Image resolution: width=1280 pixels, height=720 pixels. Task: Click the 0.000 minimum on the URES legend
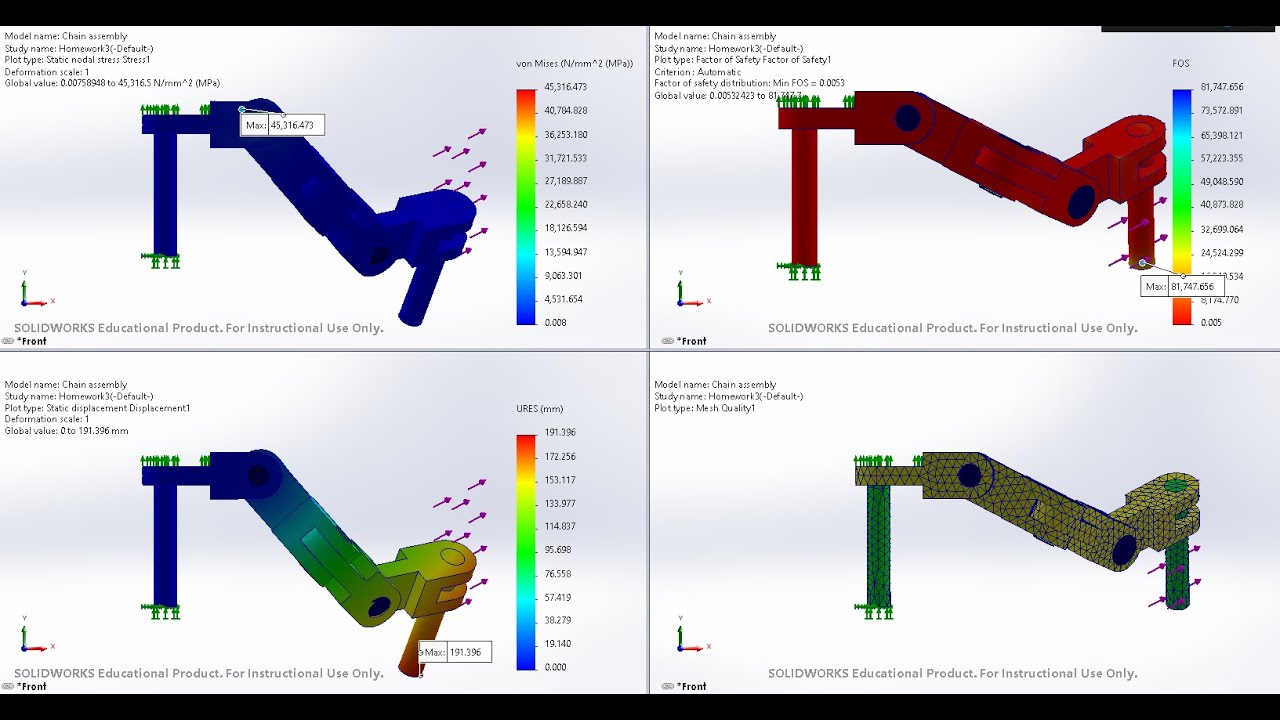(555, 667)
